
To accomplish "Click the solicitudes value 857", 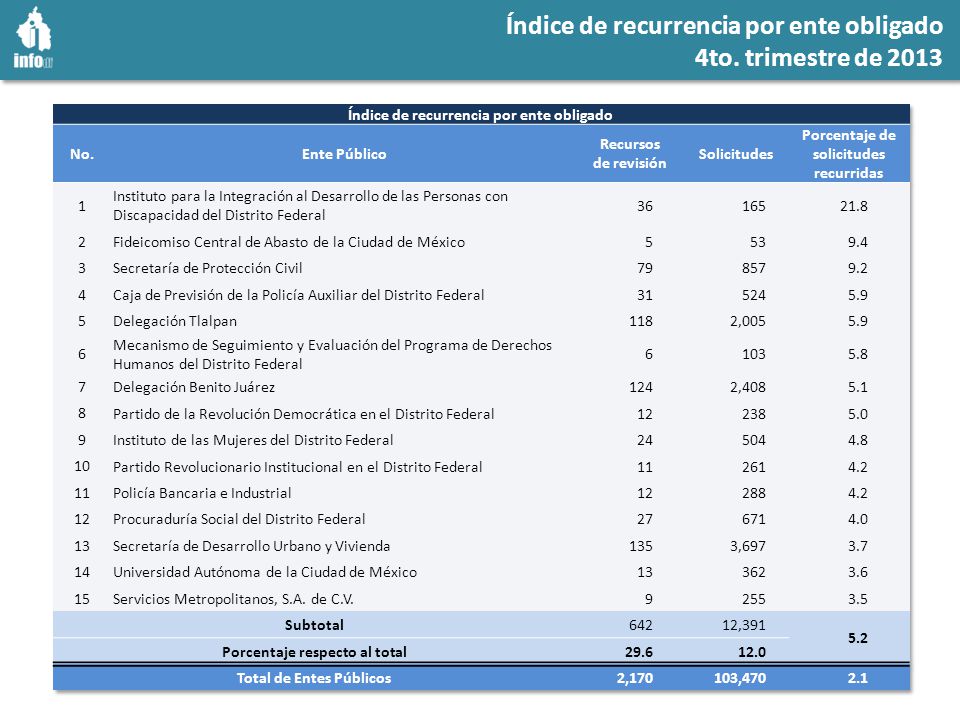I will point(754,268).
